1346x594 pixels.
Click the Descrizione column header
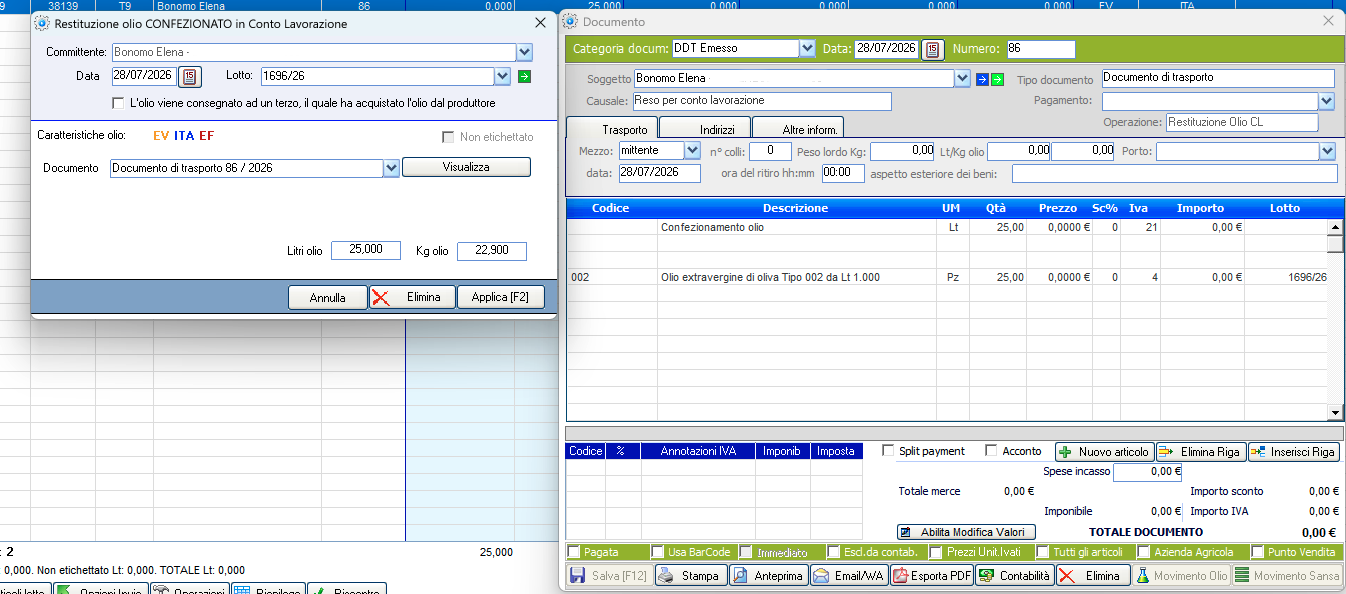[795, 208]
